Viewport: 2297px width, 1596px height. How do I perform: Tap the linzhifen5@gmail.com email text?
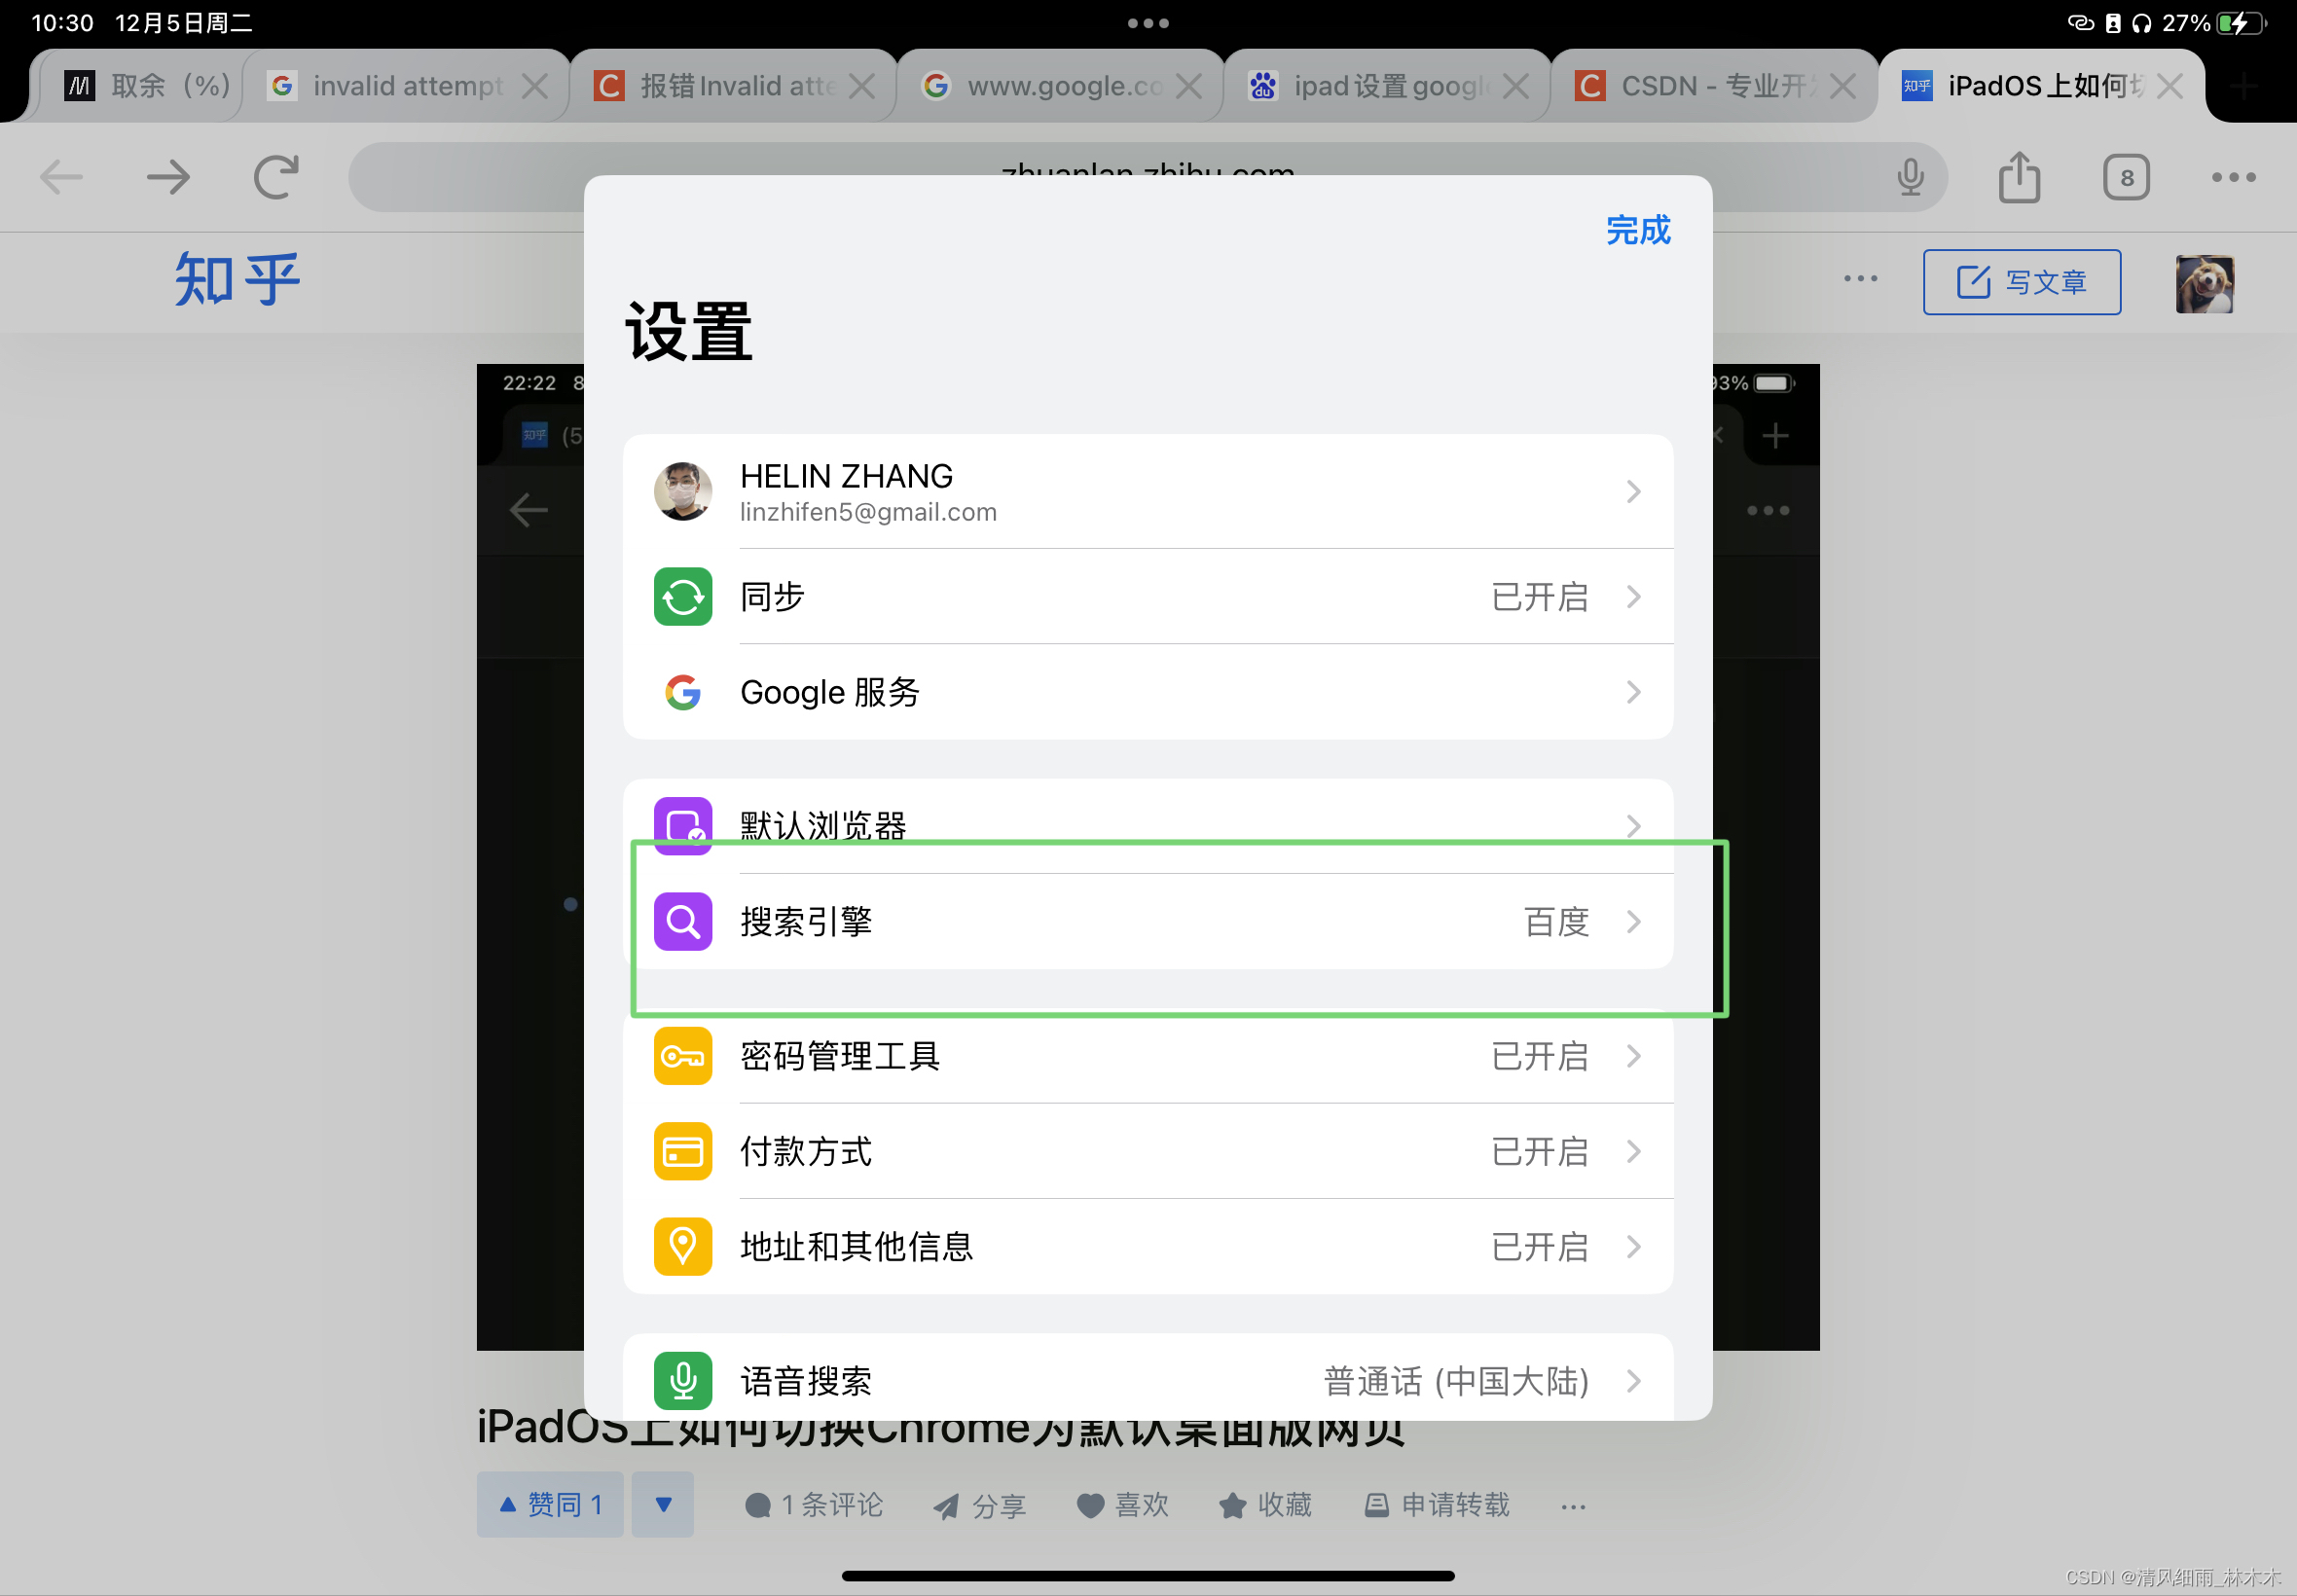(868, 512)
